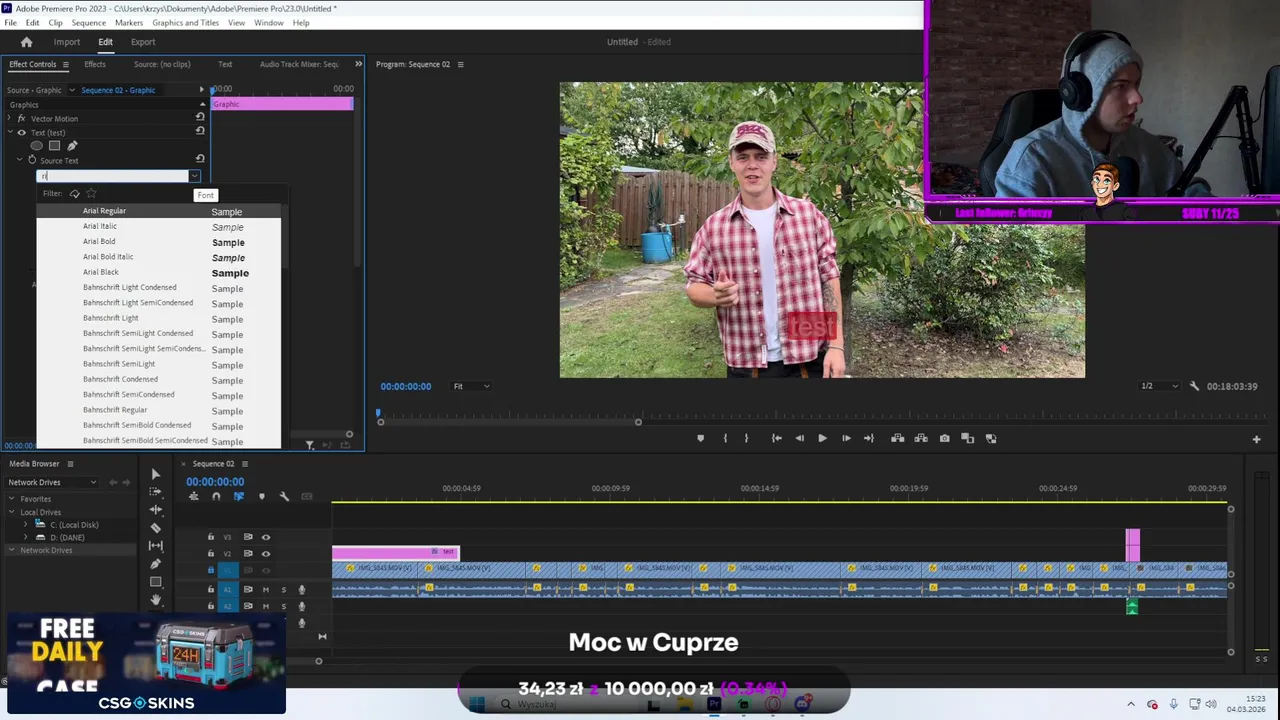This screenshot has width=1280, height=720.
Task: Open the Graphics and Titles menu
Action: point(186,22)
